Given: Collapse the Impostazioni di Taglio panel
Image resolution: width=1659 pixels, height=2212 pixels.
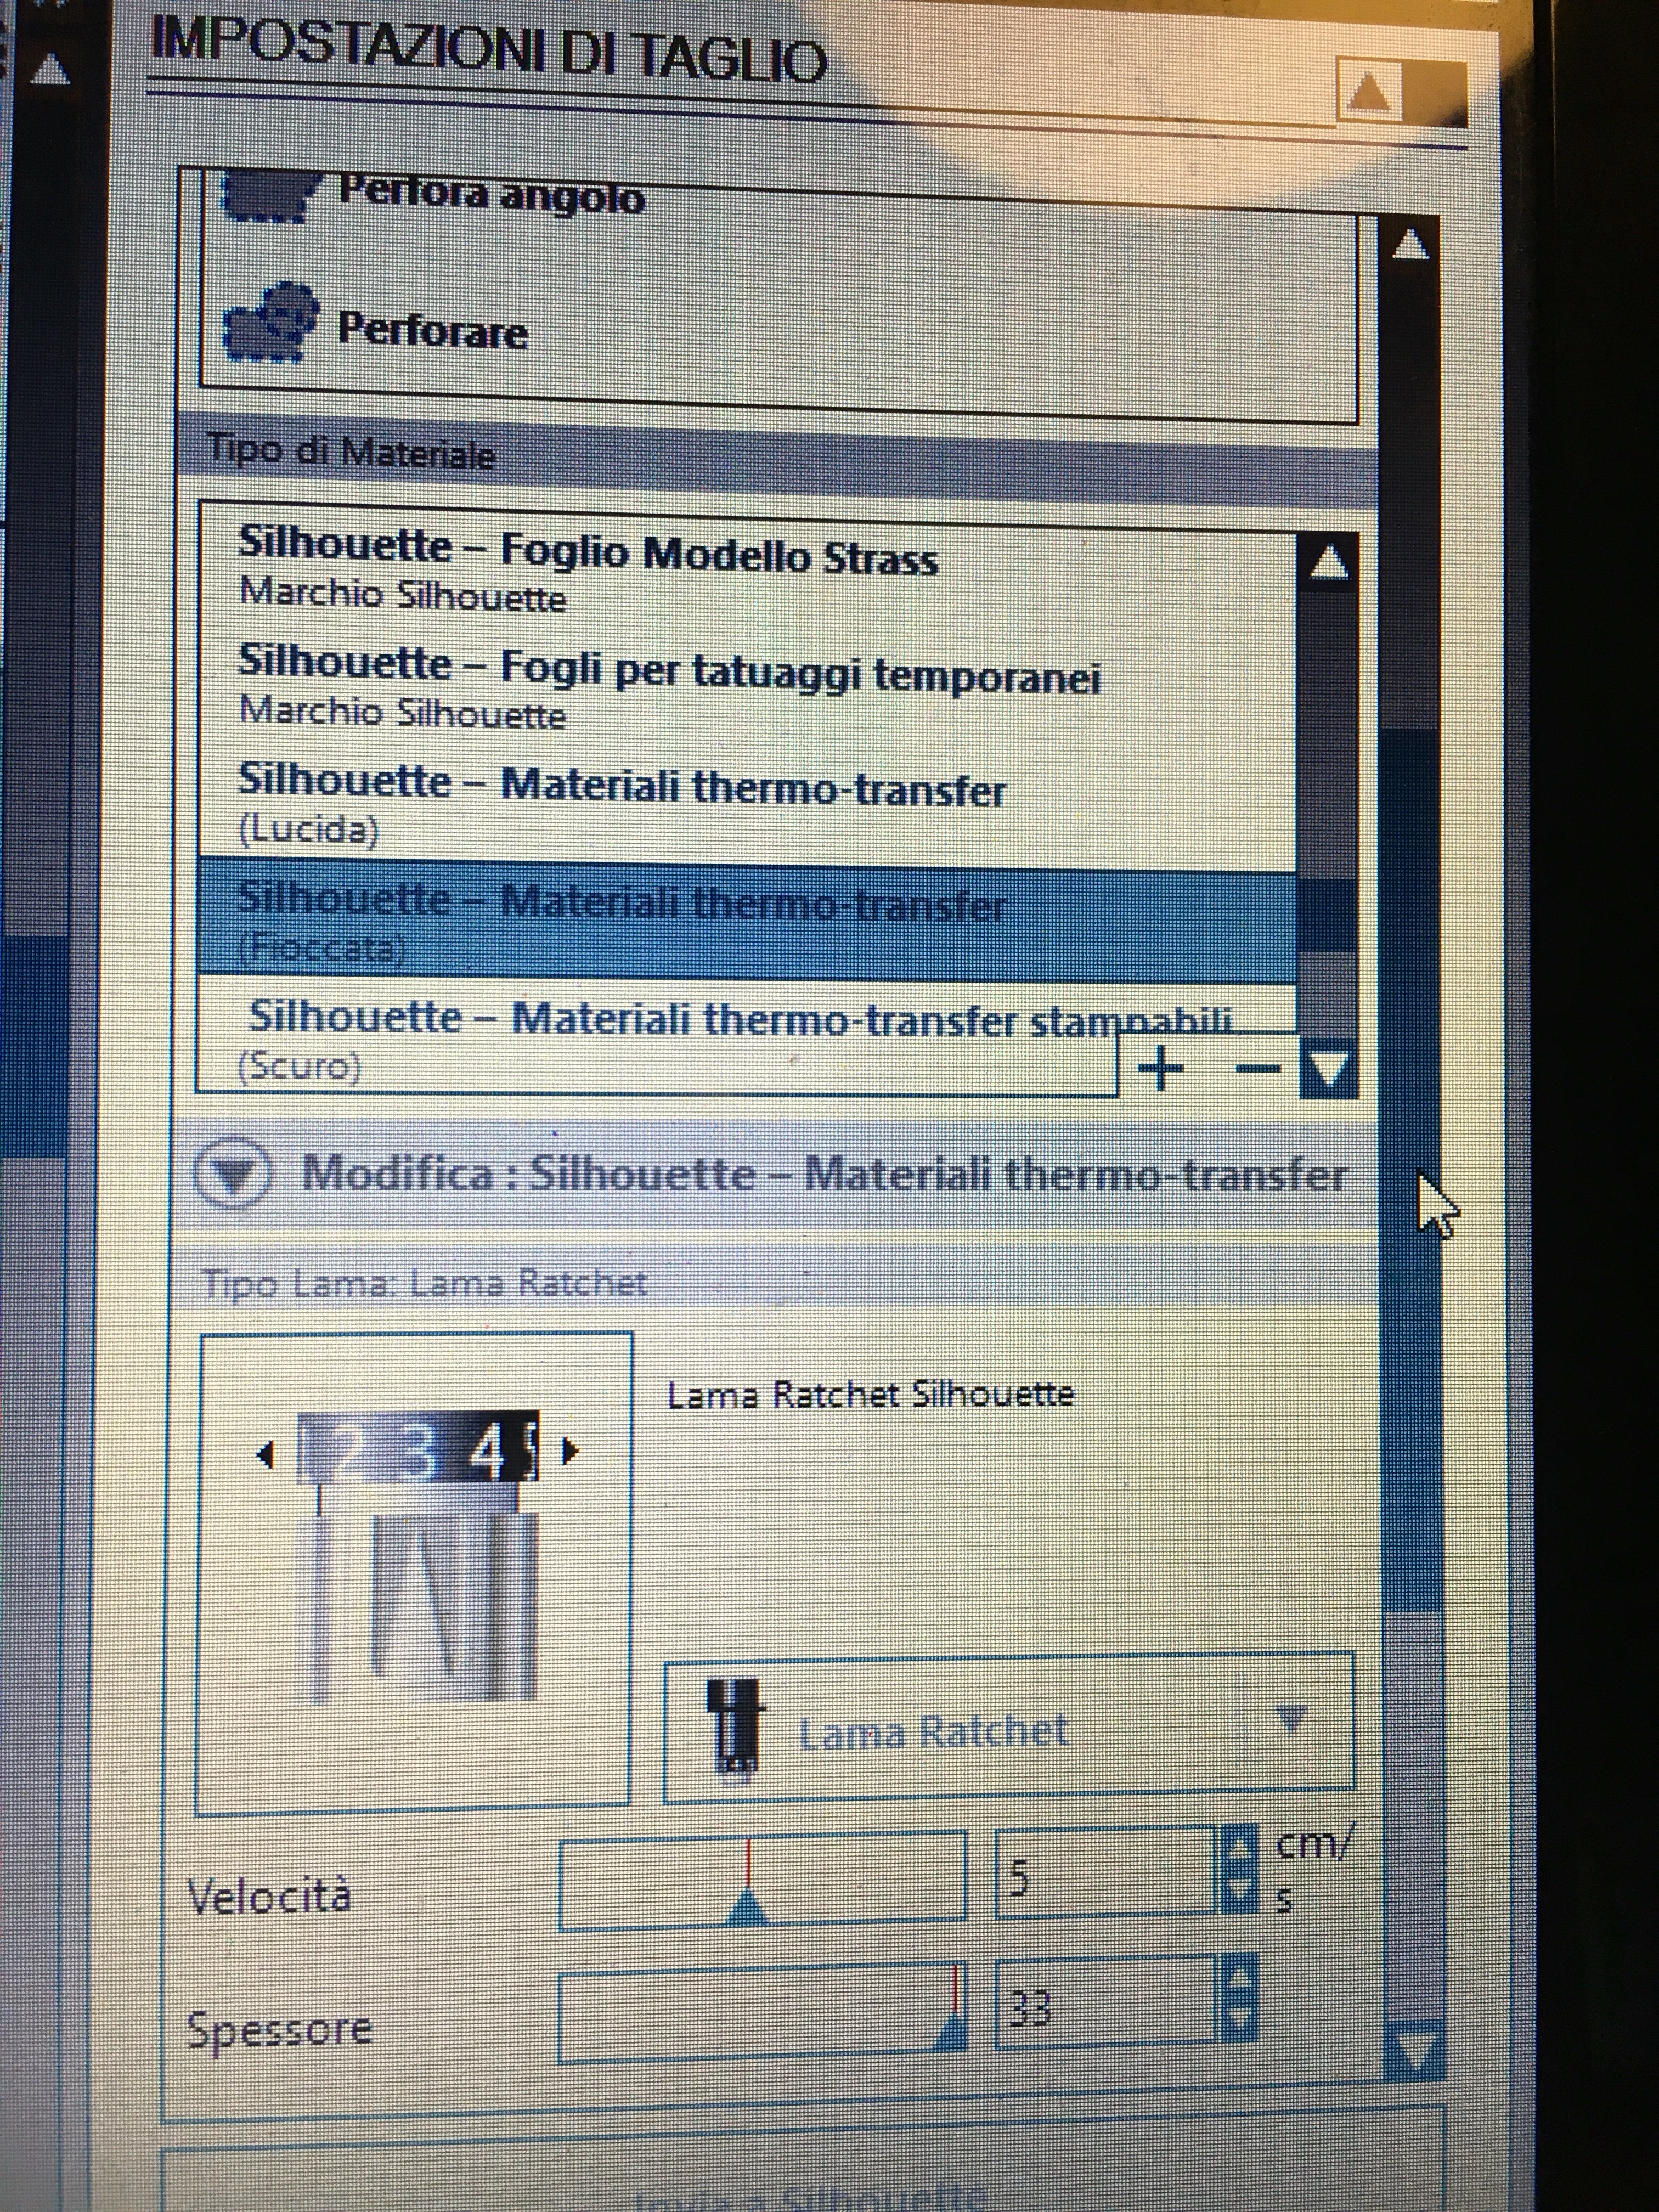Looking at the screenshot, I should pos(1369,93).
